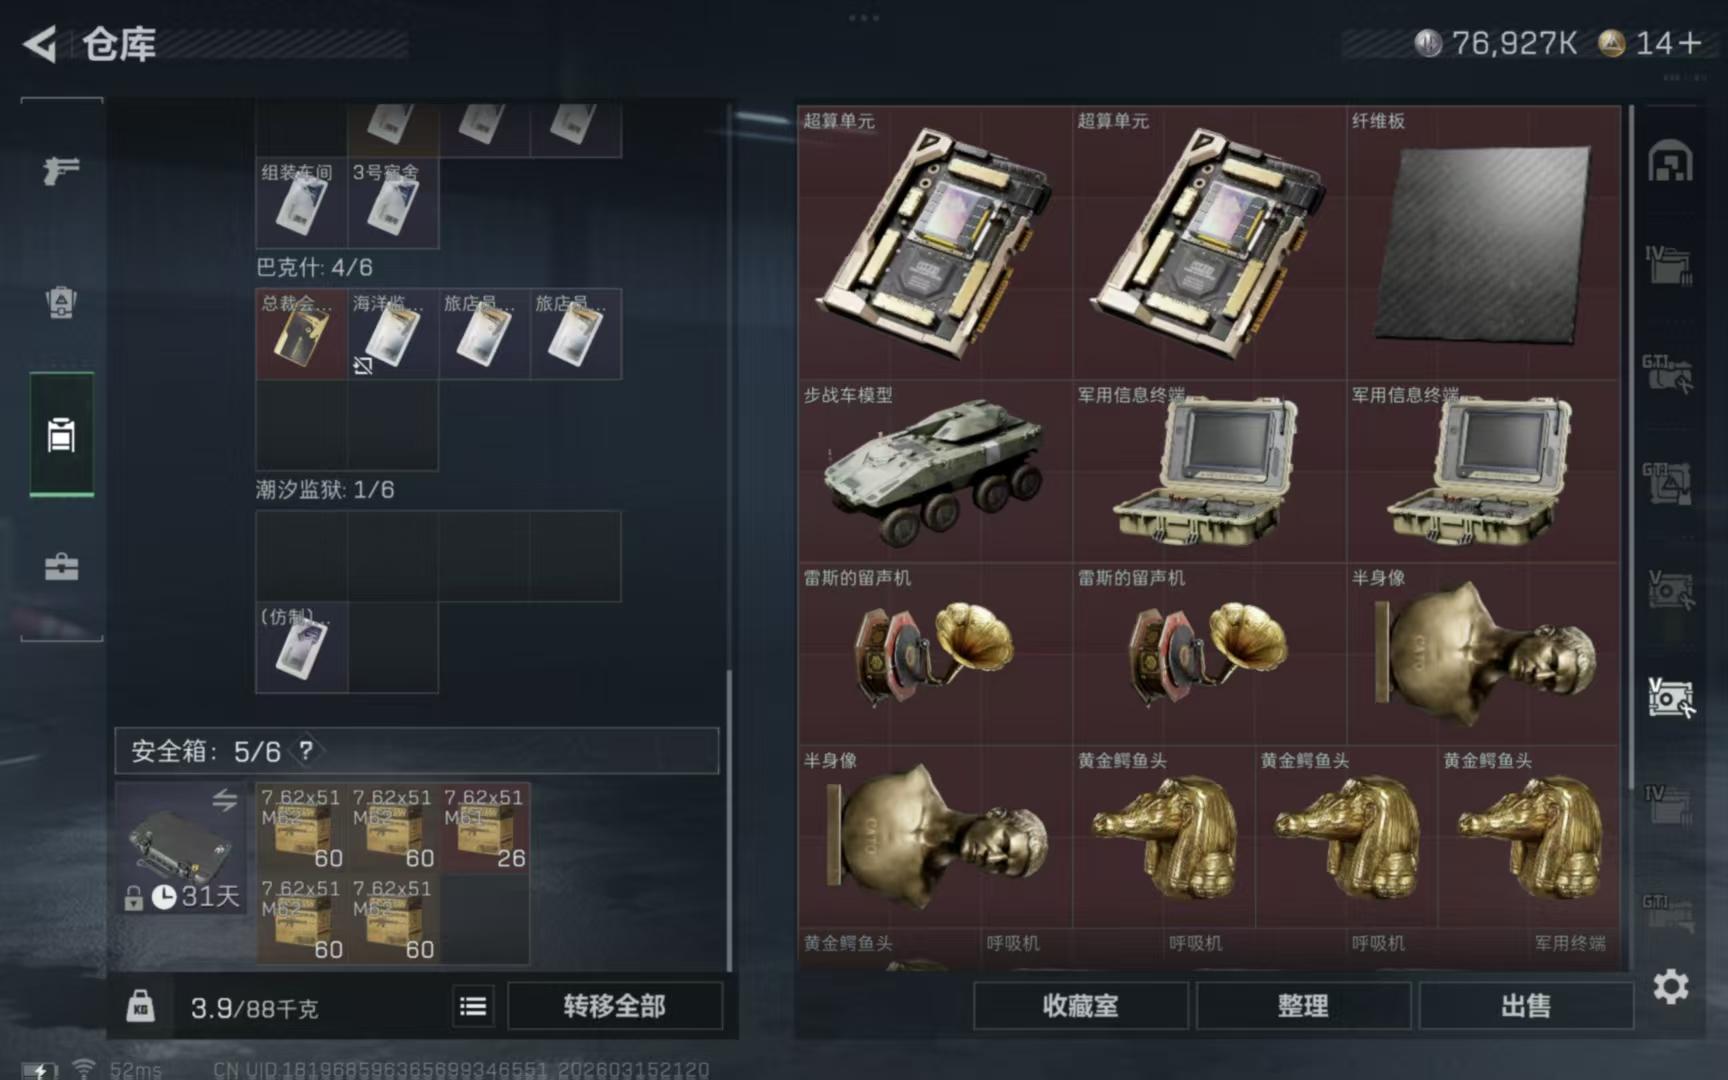This screenshot has height=1080, width=1728.
Task: Click the safe box help question mark
Action: point(306,751)
